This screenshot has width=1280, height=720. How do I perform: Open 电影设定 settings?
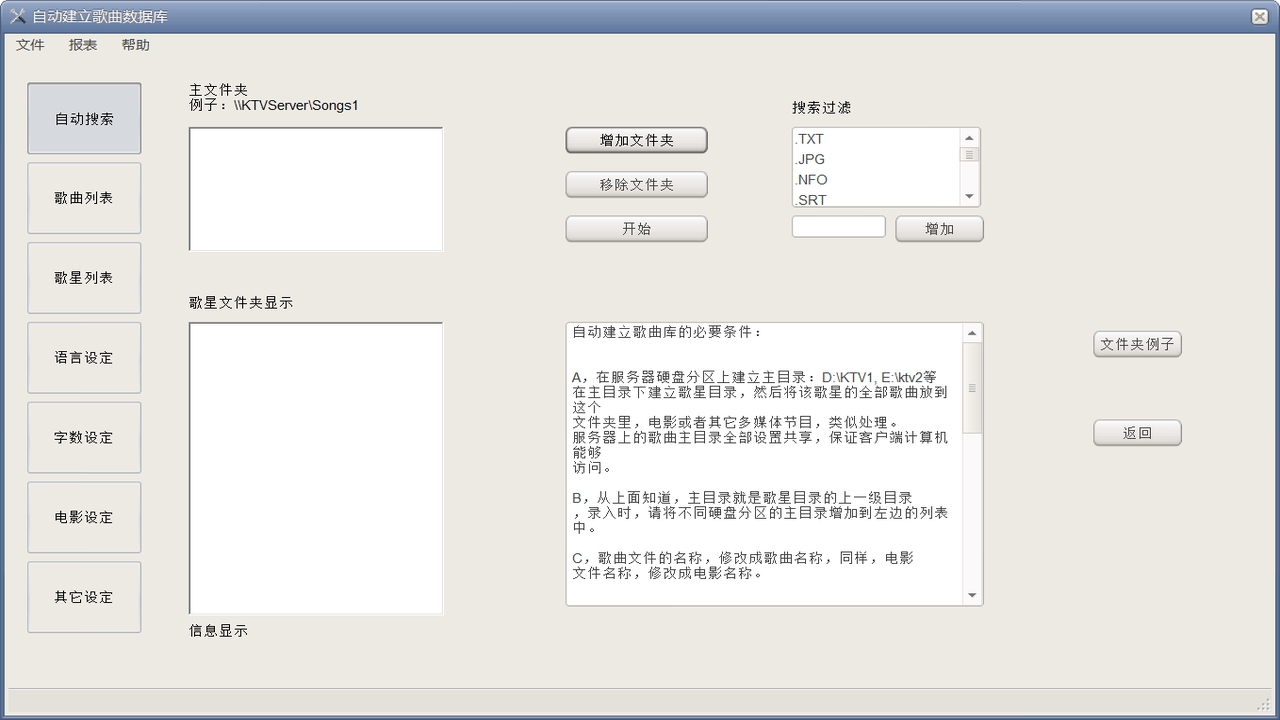(x=84, y=517)
